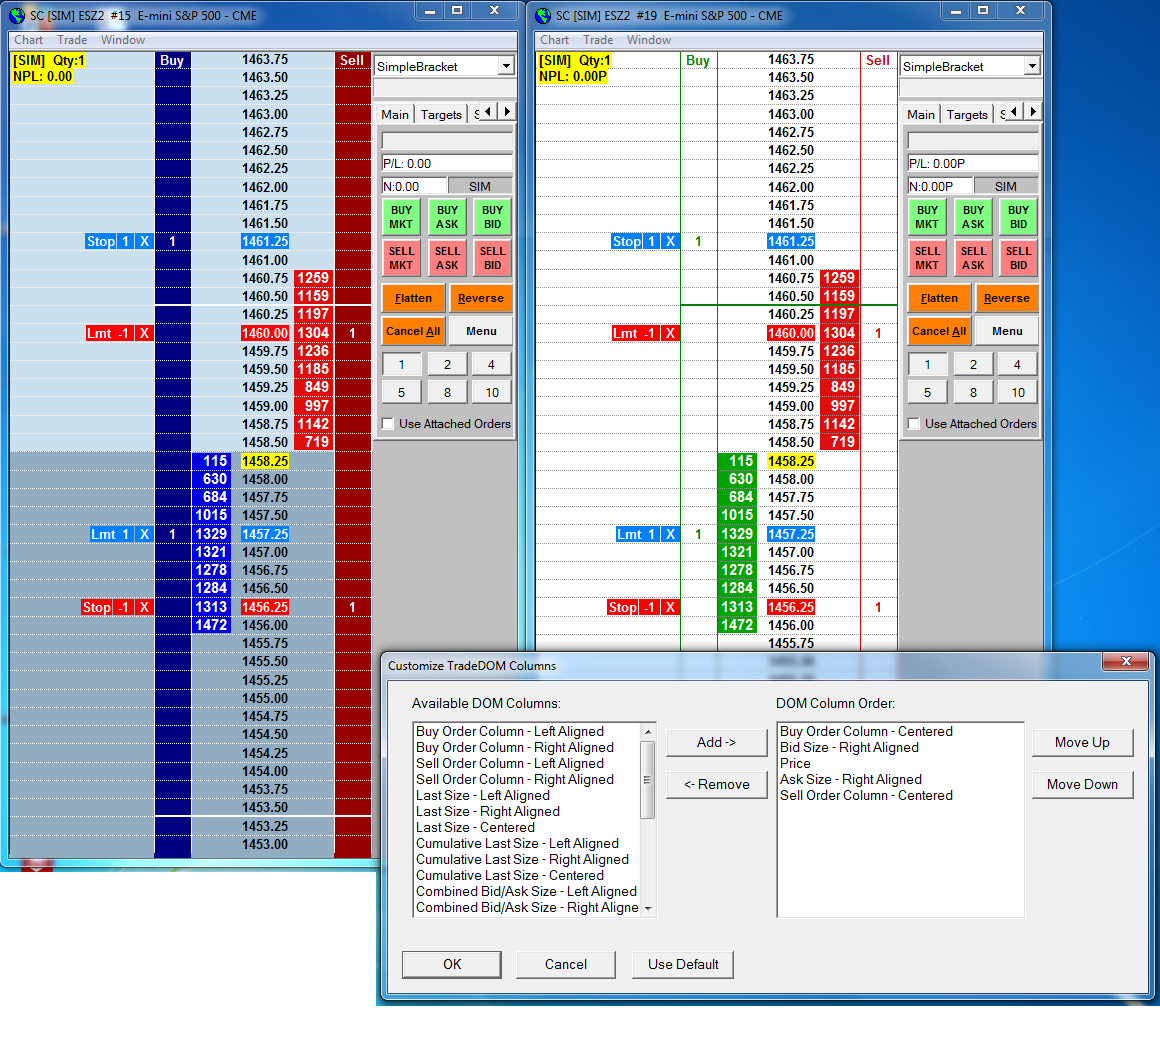Click Move Up in Customize TradeDOM Columns
The width and height of the screenshot is (1160, 1050).
1082,743
